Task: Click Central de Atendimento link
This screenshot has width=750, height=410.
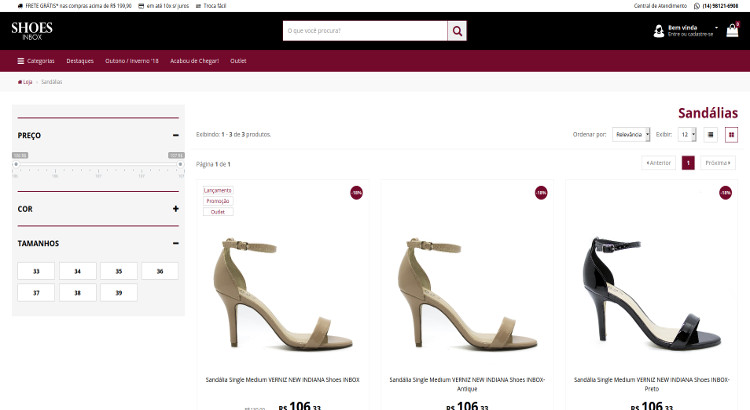Action: 660,6
